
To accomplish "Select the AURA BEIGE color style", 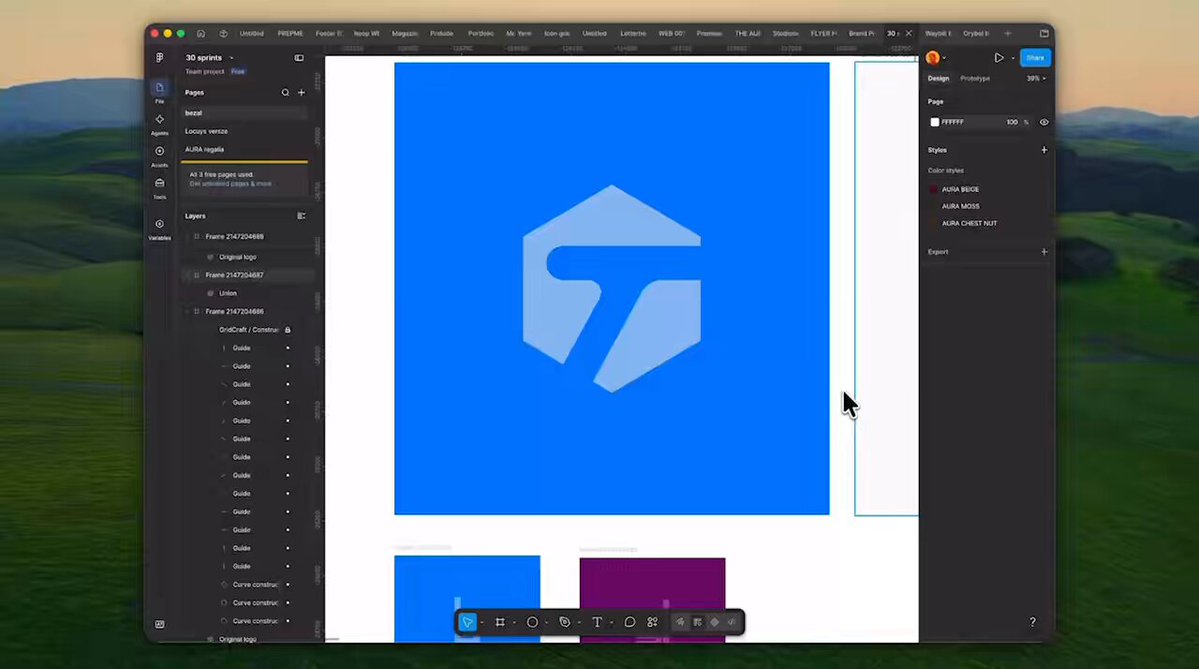I will pyautogui.click(x=960, y=190).
